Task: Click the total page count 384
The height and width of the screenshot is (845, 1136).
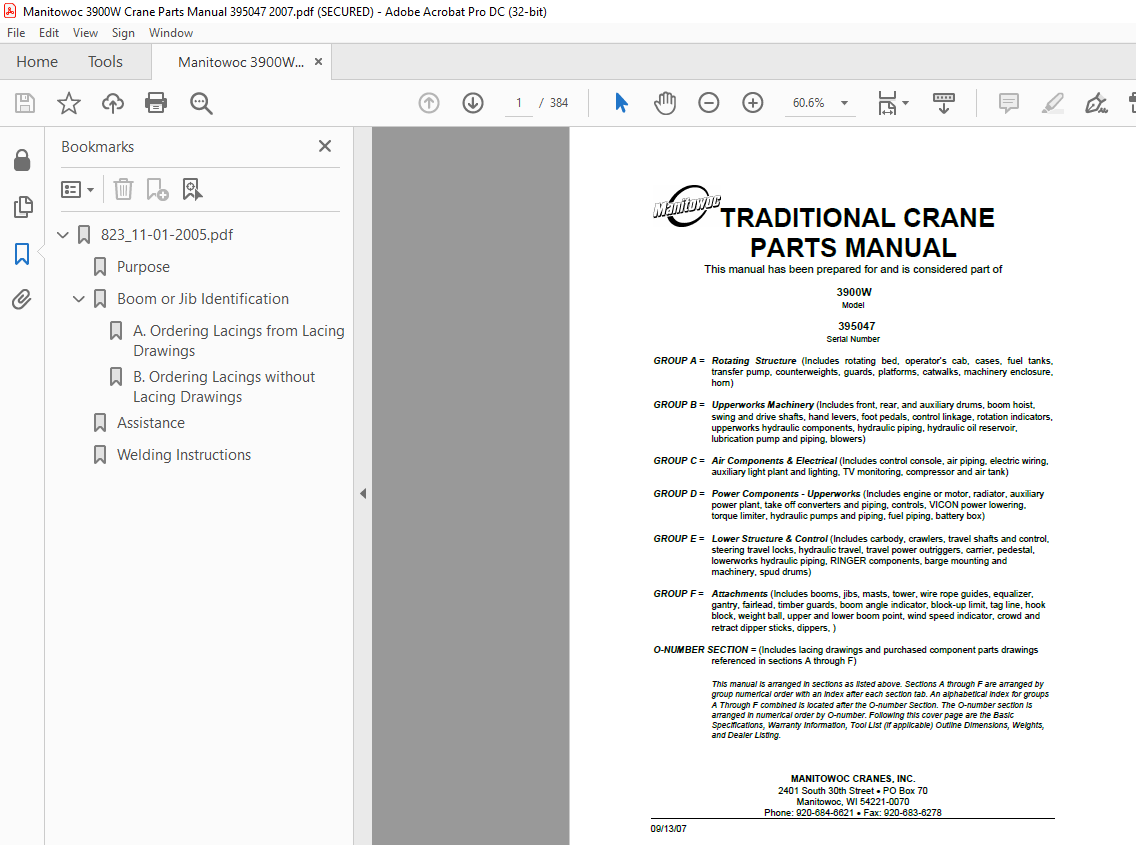Action: pyautogui.click(x=559, y=103)
